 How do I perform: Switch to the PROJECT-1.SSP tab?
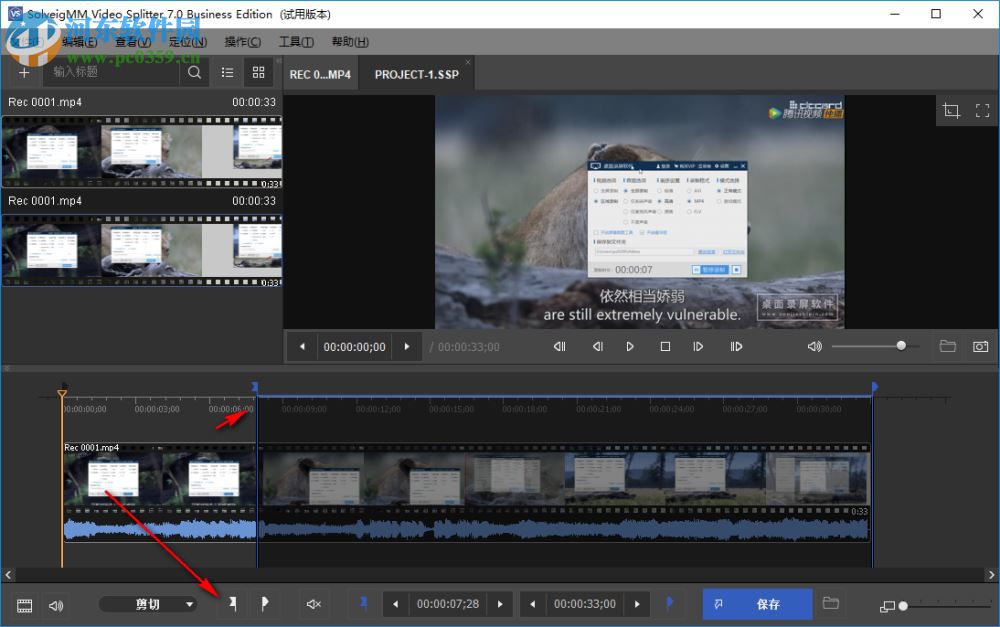coord(416,73)
